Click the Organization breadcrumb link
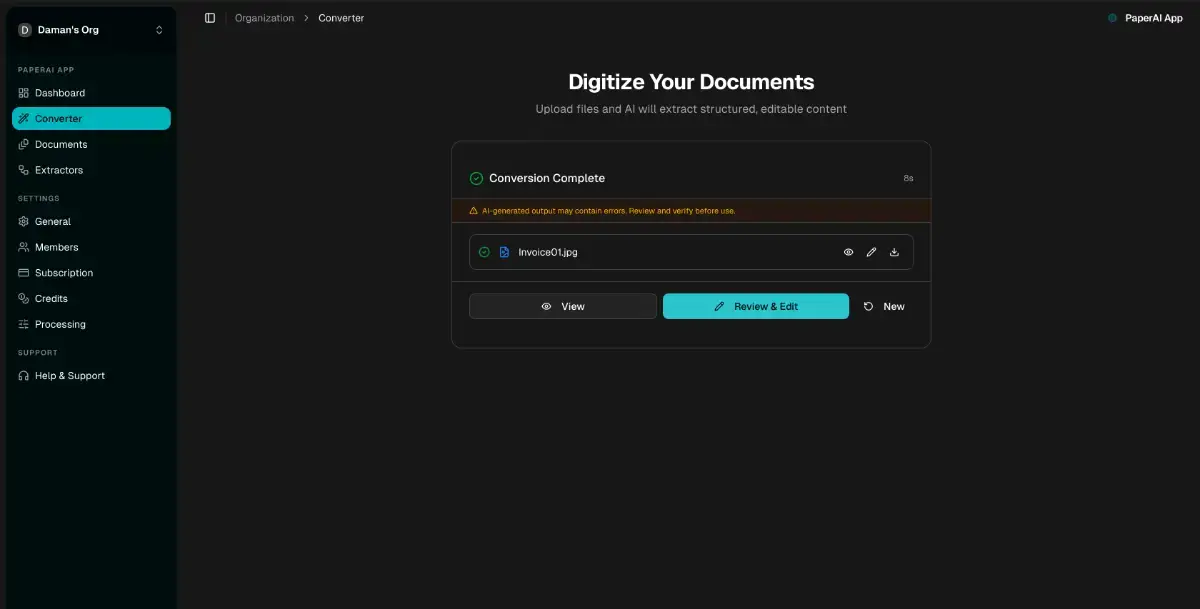 tap(264, 18)
